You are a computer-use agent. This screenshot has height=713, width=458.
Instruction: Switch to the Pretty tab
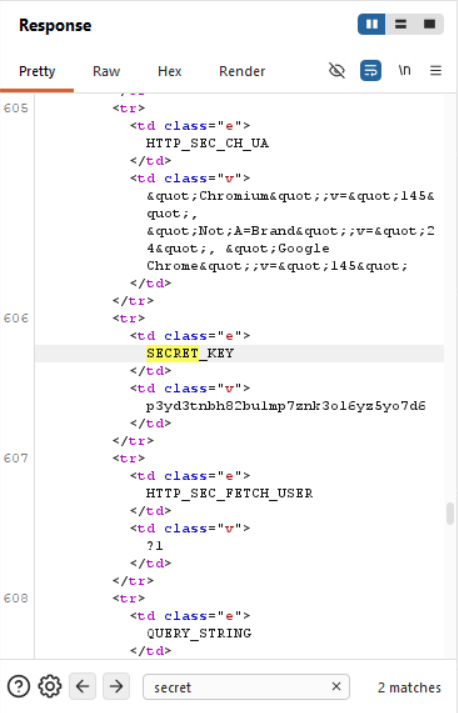pyautogui.click(x=37, y=71)
